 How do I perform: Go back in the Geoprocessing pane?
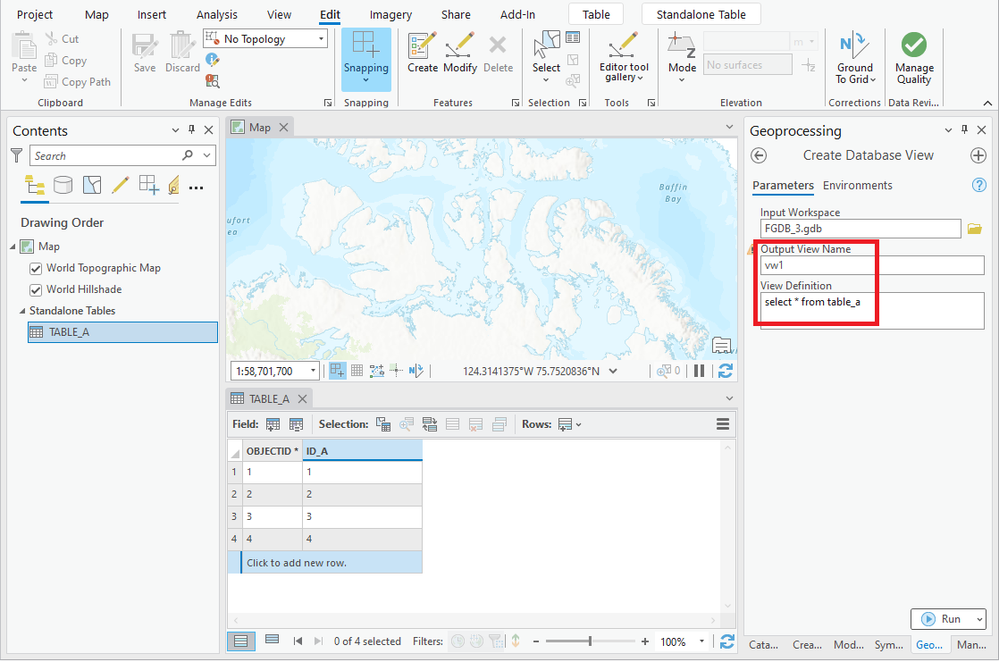[758, 156]
